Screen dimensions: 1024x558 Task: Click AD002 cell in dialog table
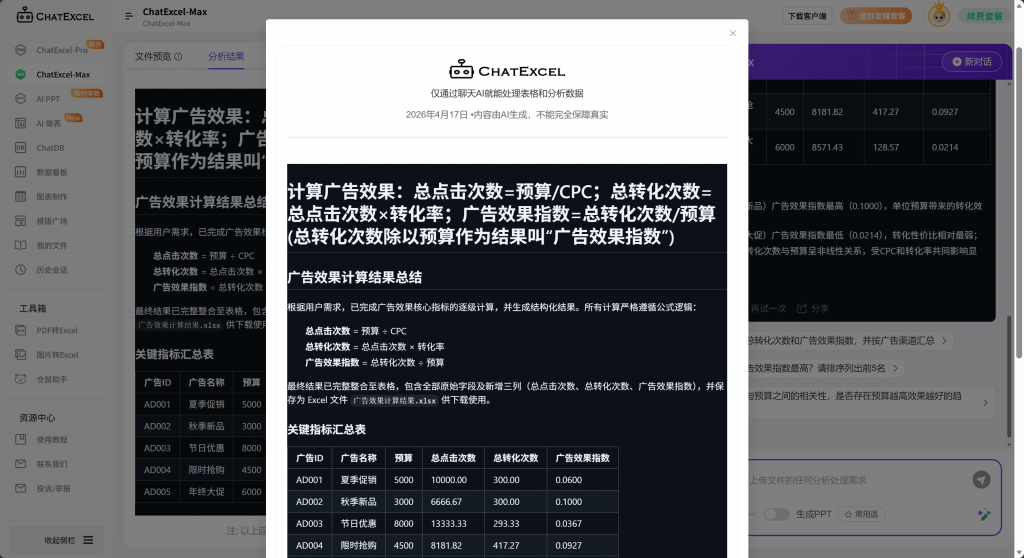[310, 502]
